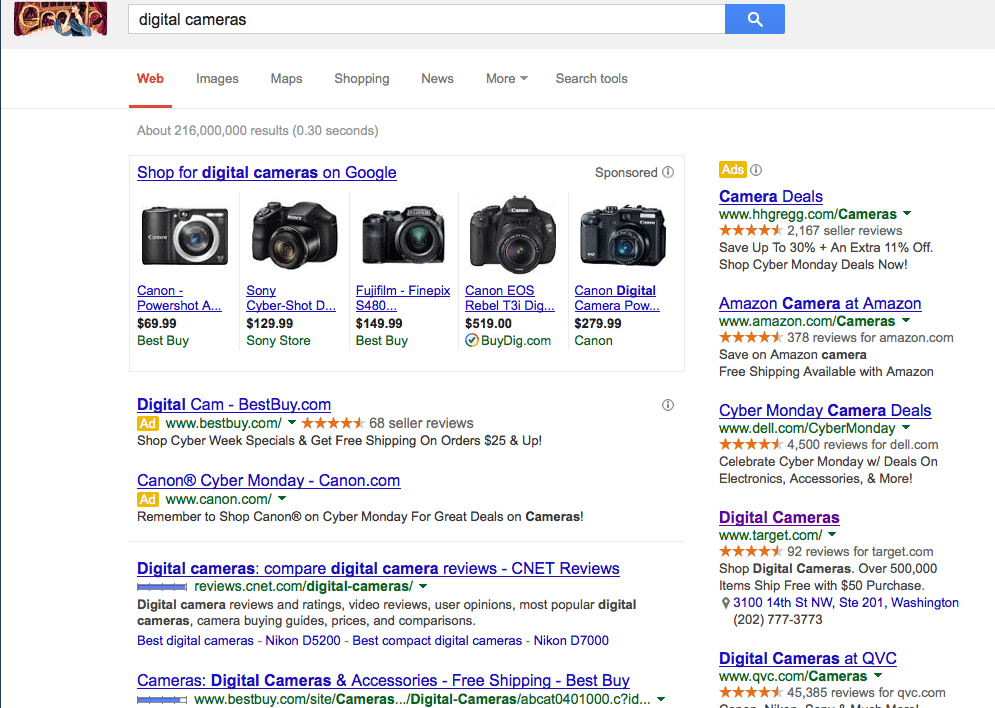
Task: Click the blue search magnifier button
Action: point(754,19)
